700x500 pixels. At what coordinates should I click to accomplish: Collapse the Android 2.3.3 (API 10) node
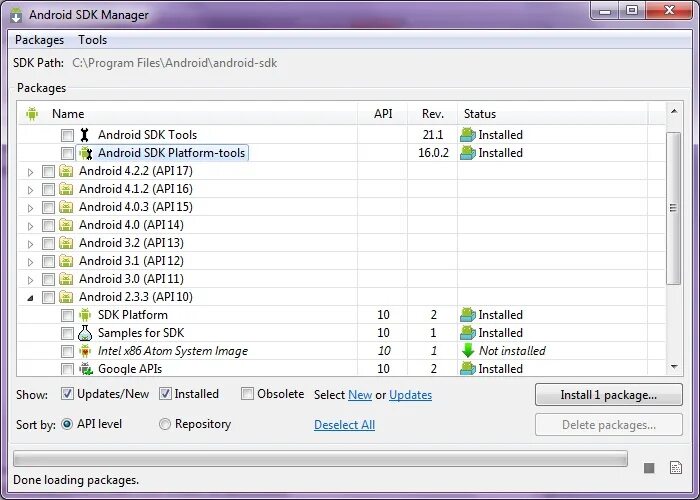pos(30,298)
